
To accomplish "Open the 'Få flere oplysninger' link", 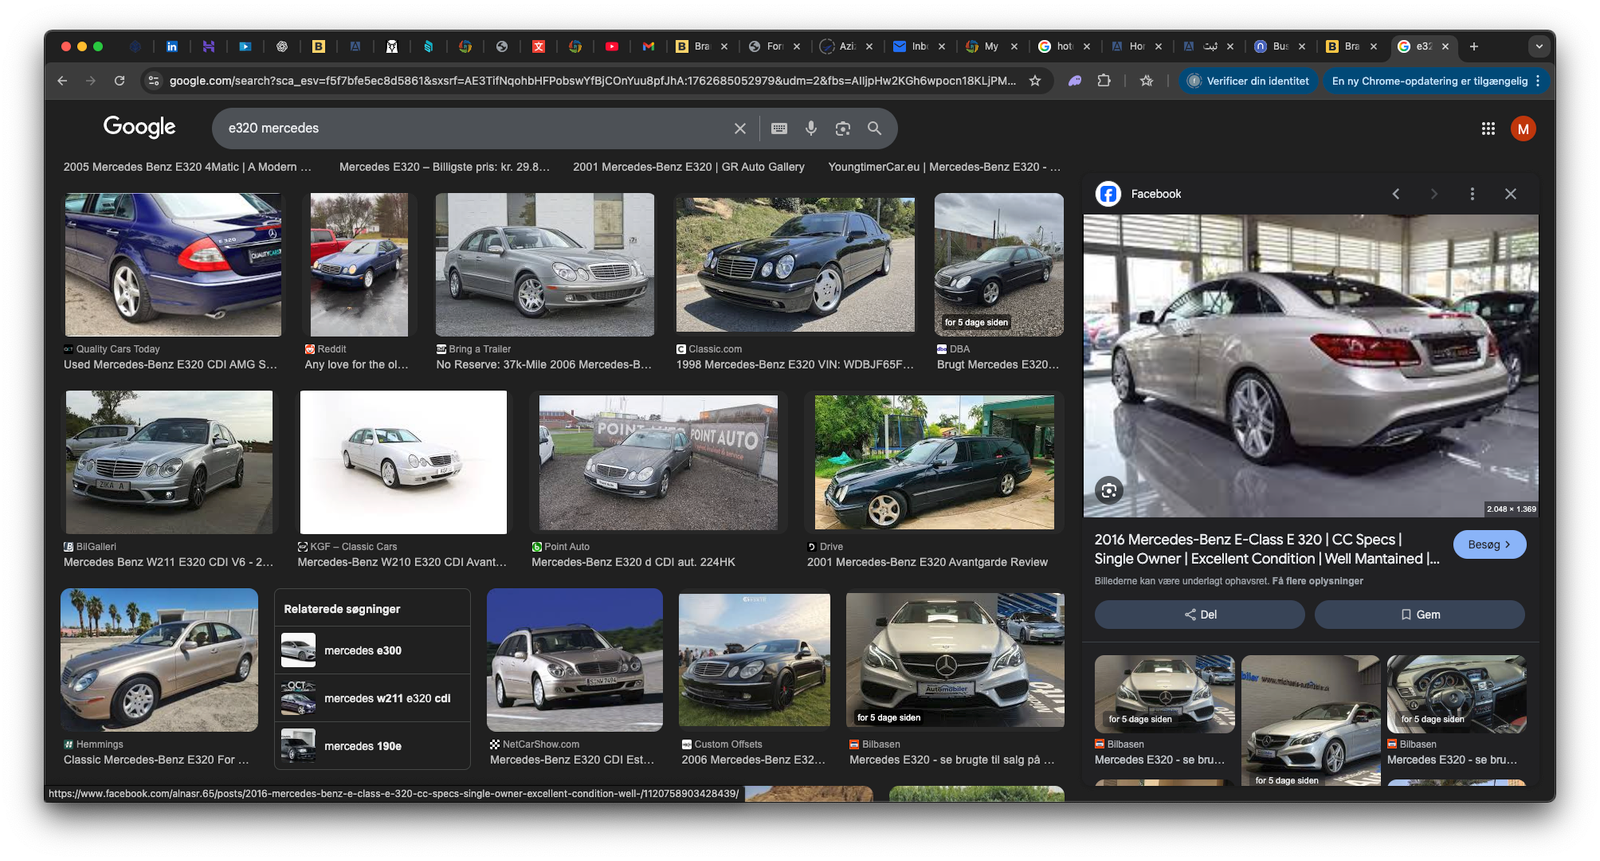I will click(x=1317, y=581).
